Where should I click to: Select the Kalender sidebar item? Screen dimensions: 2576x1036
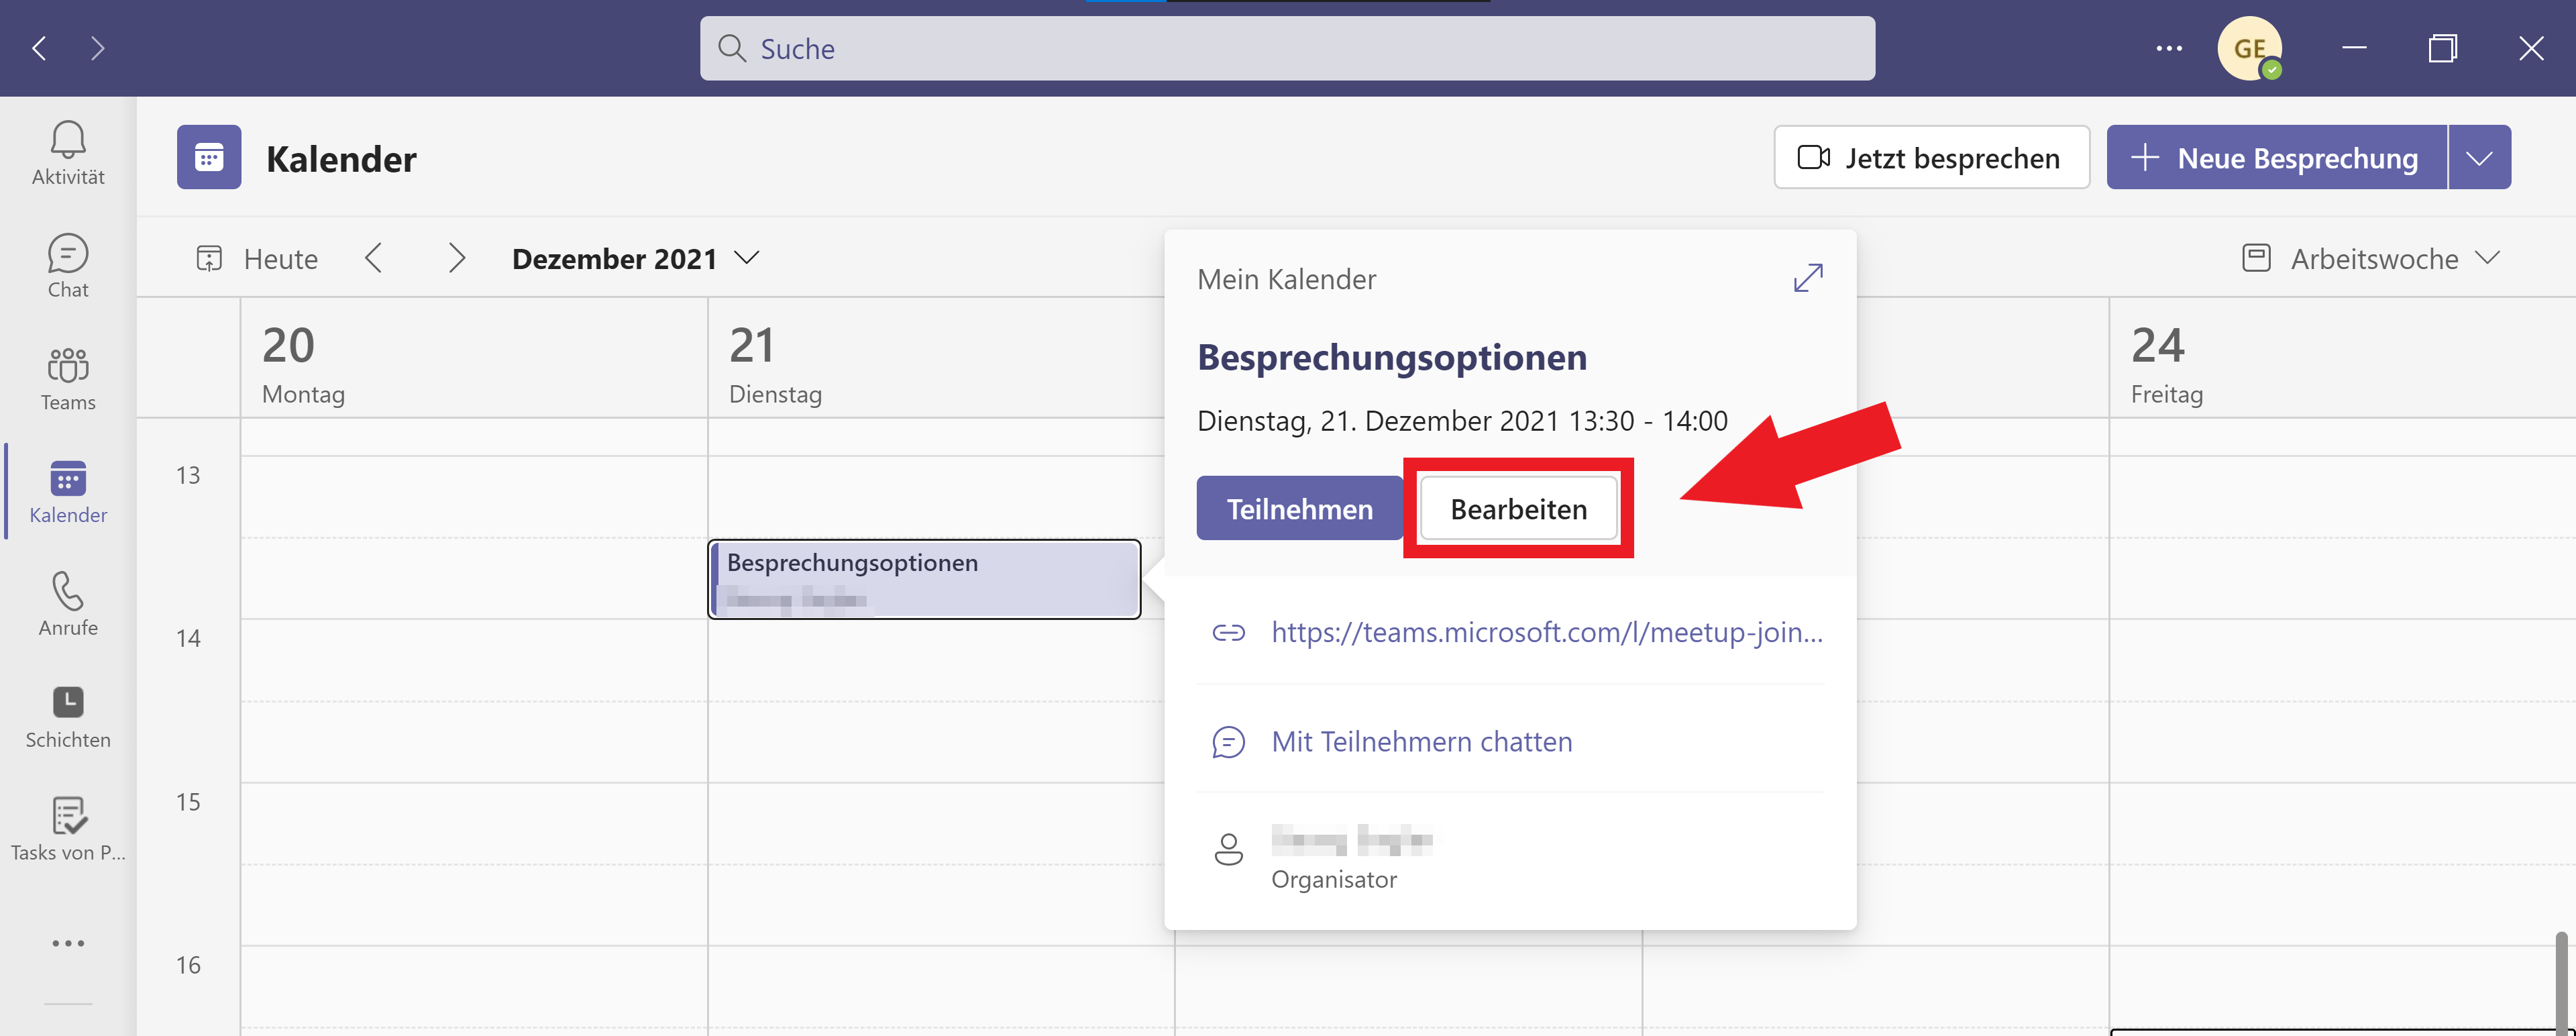68,491
